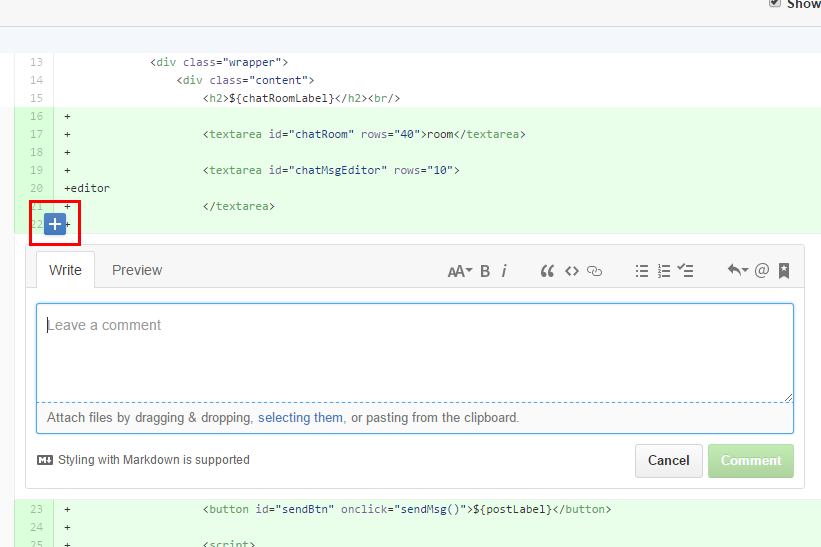
Task: Insert a numbered list
Action: [664, 271]
